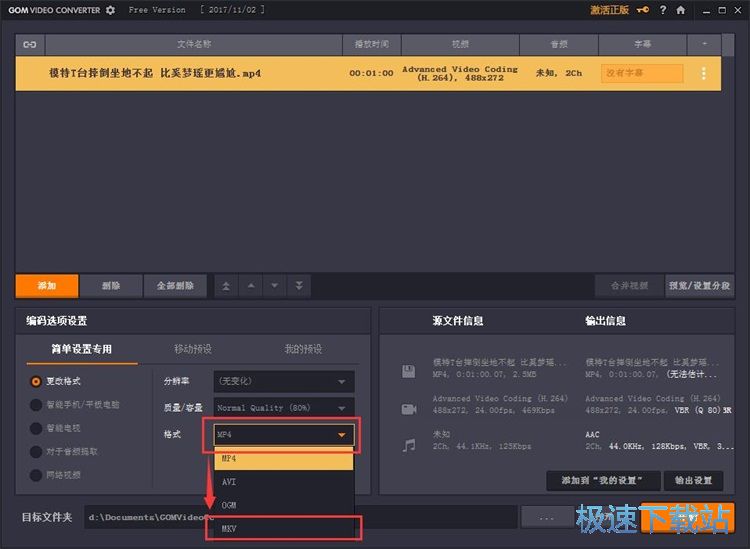
Task: Click the 输出信息 heading
Action: point(606,321)
